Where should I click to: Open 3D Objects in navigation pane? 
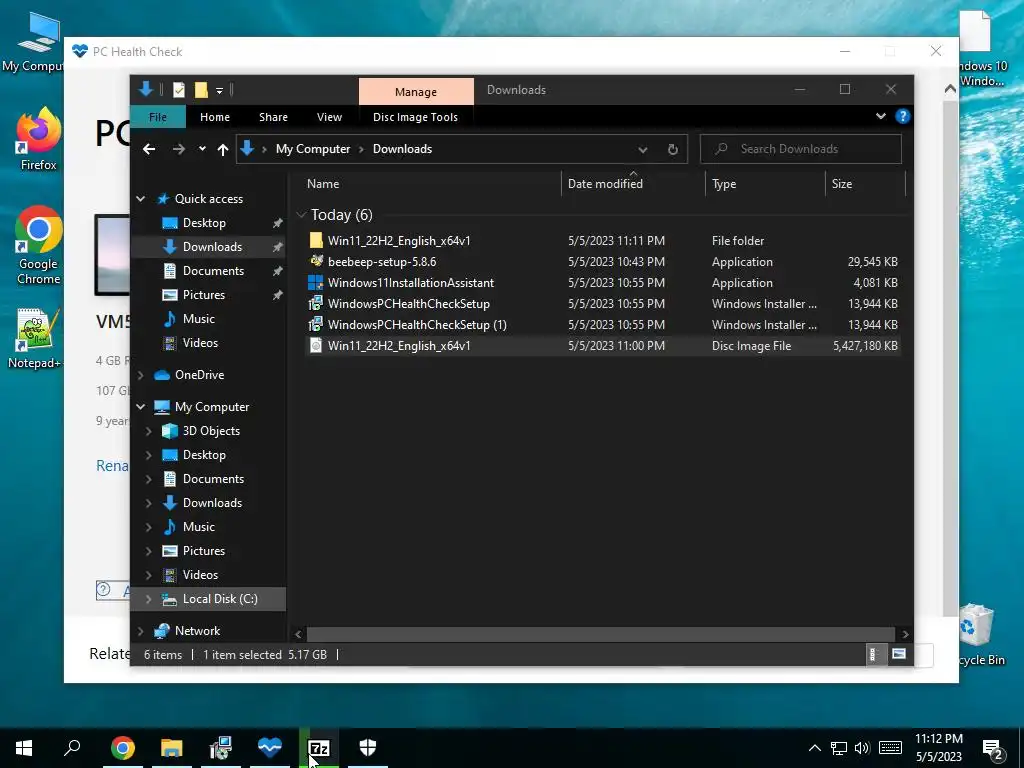click(211, 431)
